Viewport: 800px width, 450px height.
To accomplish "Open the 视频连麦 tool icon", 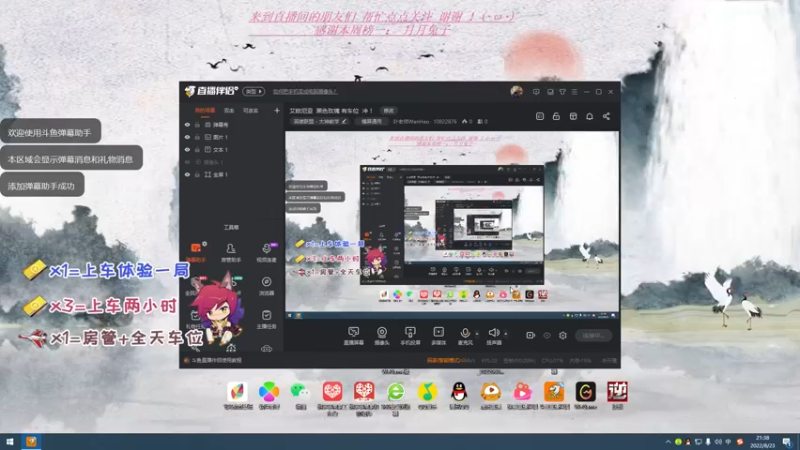I will 266,252.
